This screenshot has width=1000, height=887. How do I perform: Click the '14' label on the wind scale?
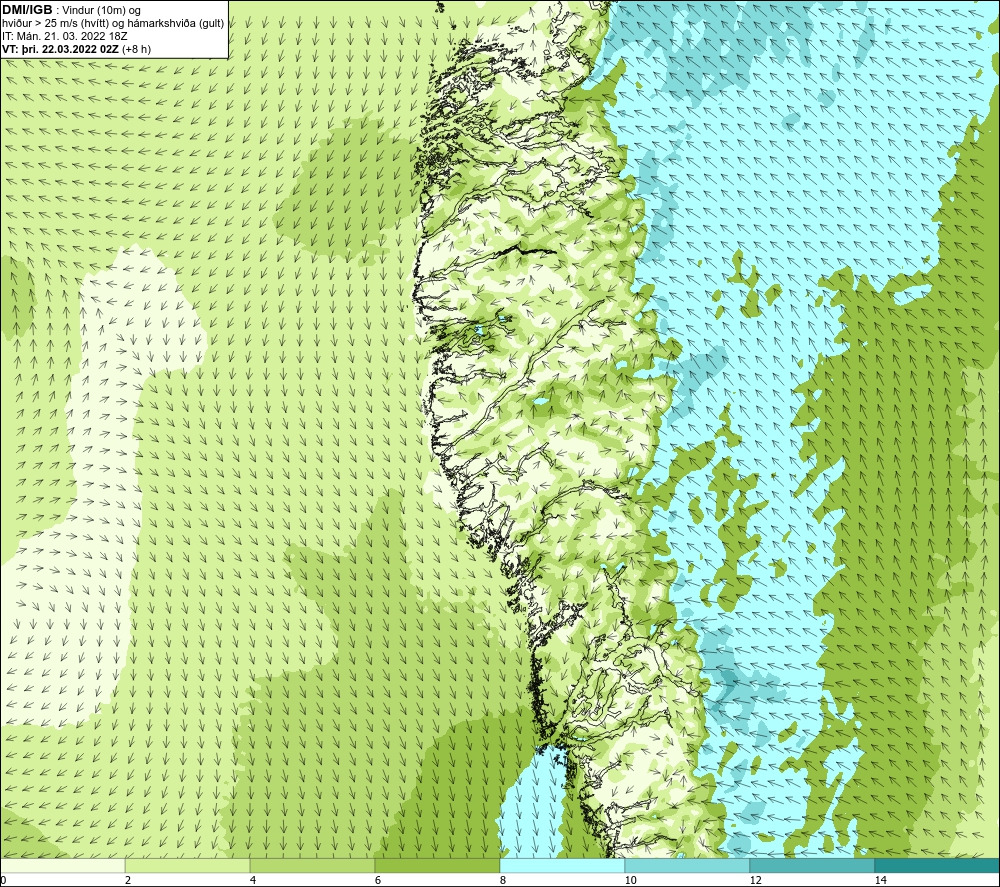pos(881,880)
